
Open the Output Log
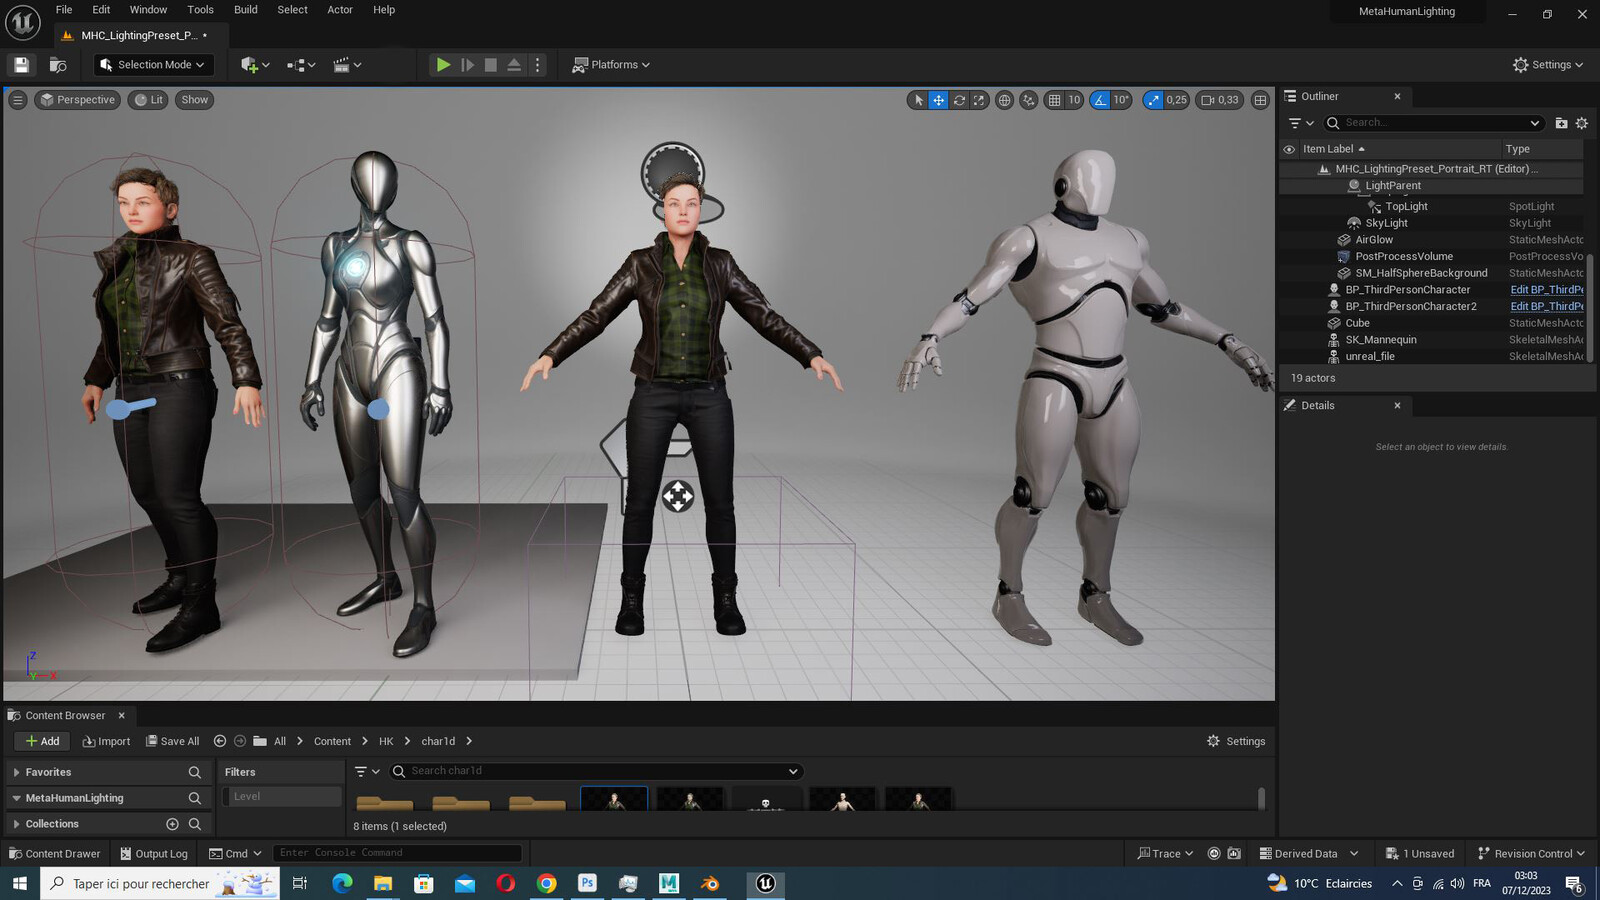pyautogui.click(x=154, y=854)
